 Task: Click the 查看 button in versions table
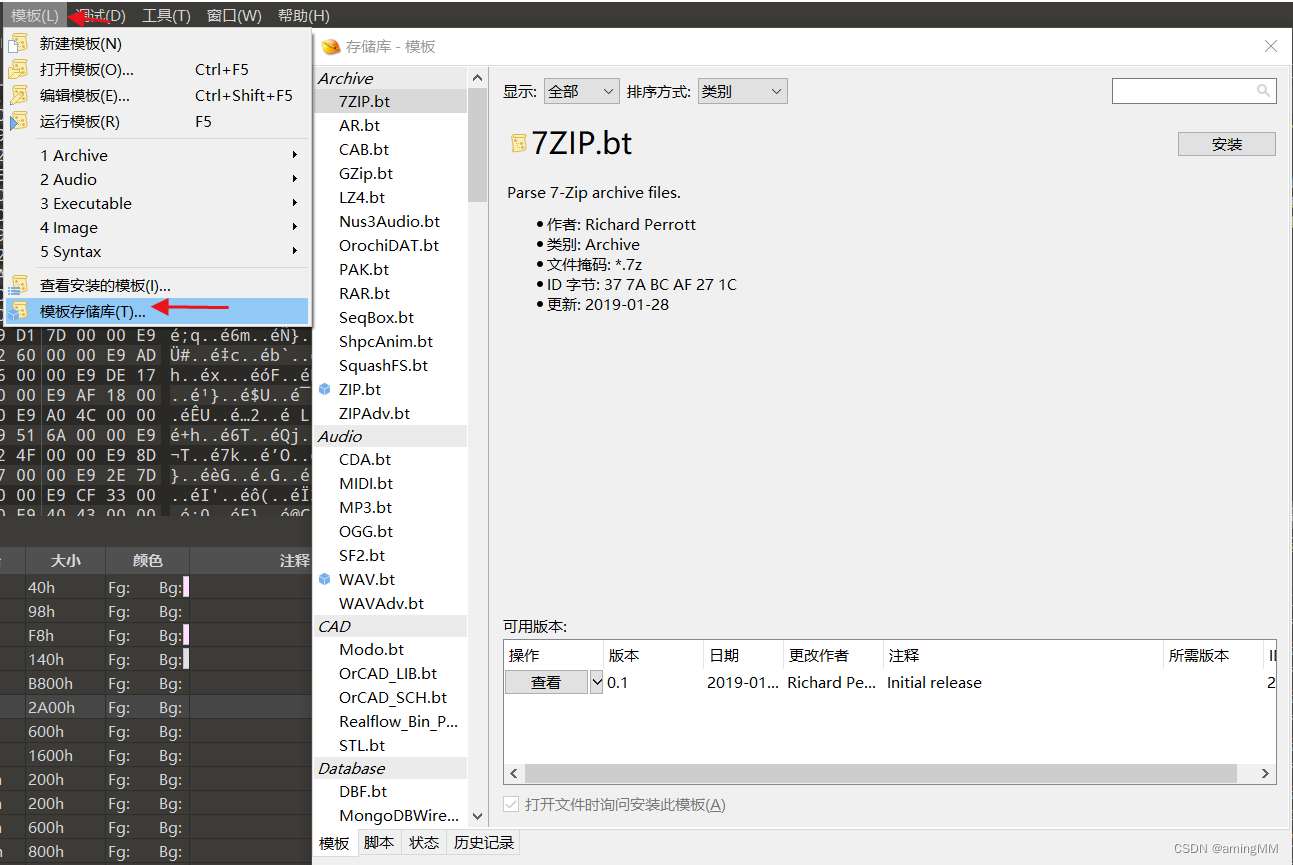[546, 682]
